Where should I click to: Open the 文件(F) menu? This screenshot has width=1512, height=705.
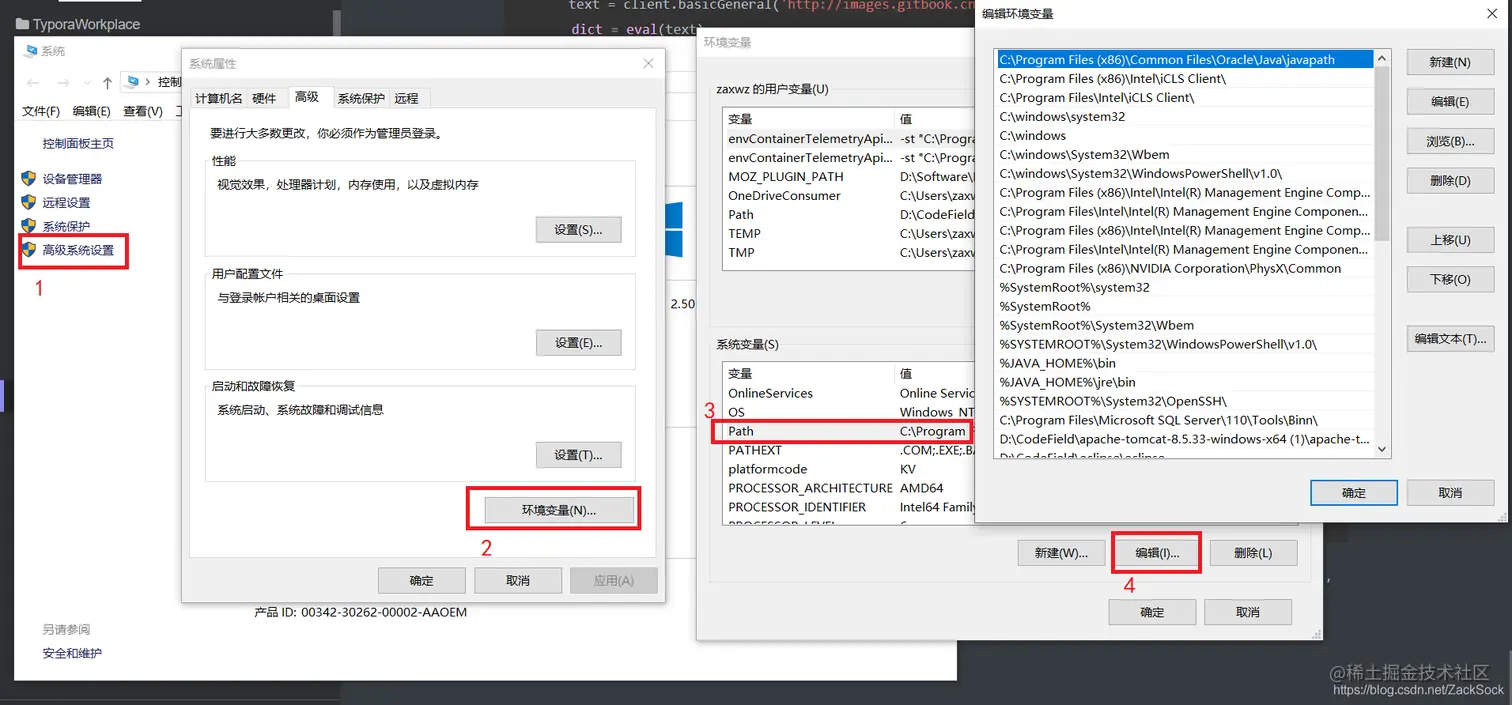click(41, 111)
